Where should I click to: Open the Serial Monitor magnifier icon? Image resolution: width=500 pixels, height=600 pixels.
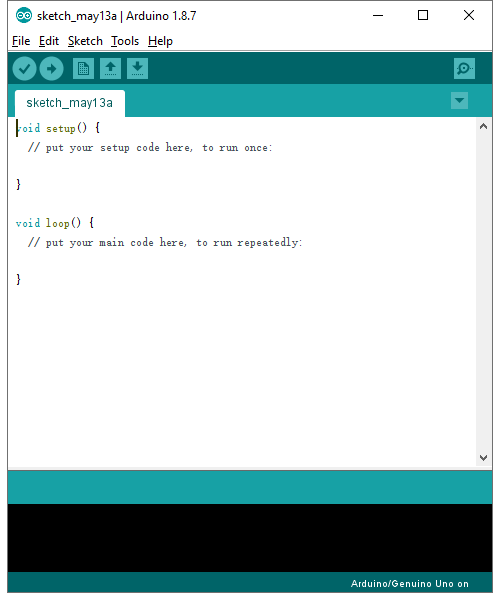464,68
